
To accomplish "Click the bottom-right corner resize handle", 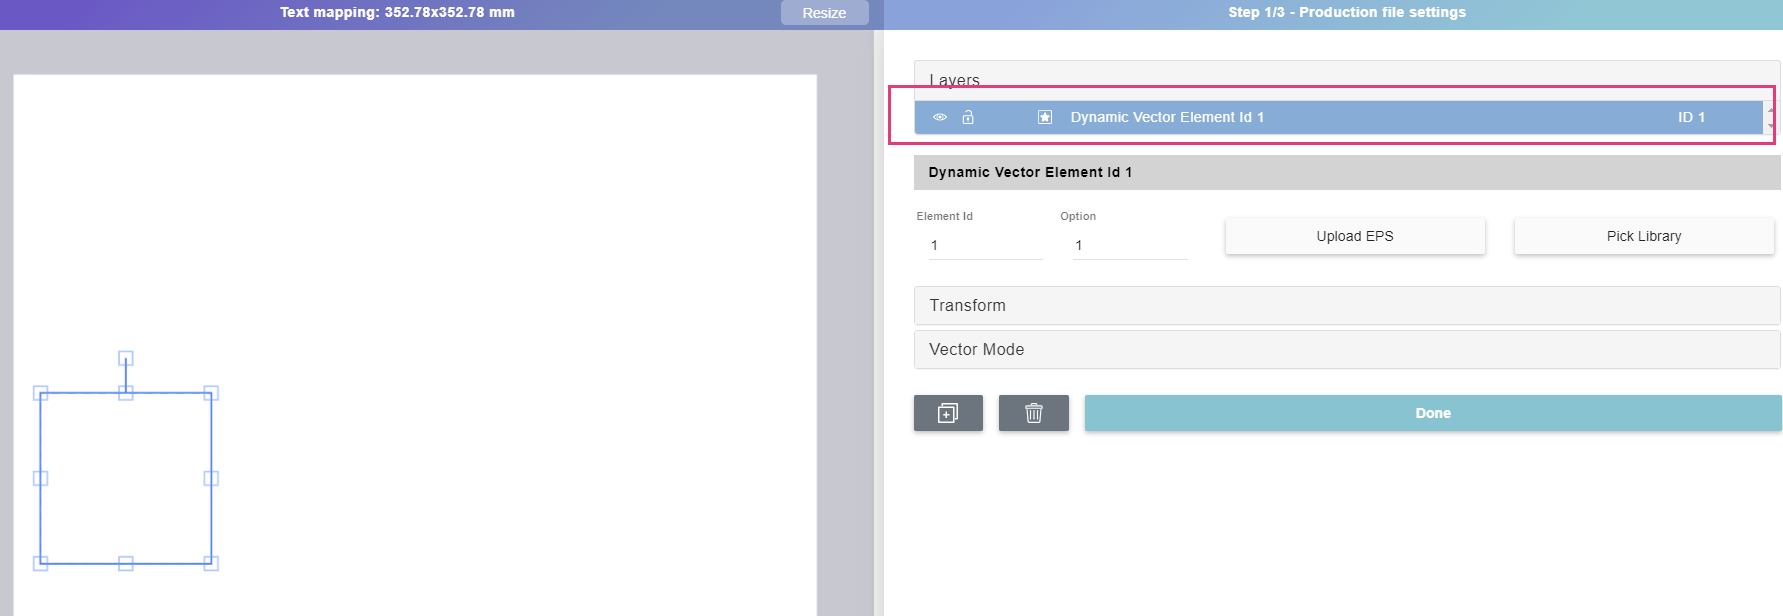I will 211,563.
